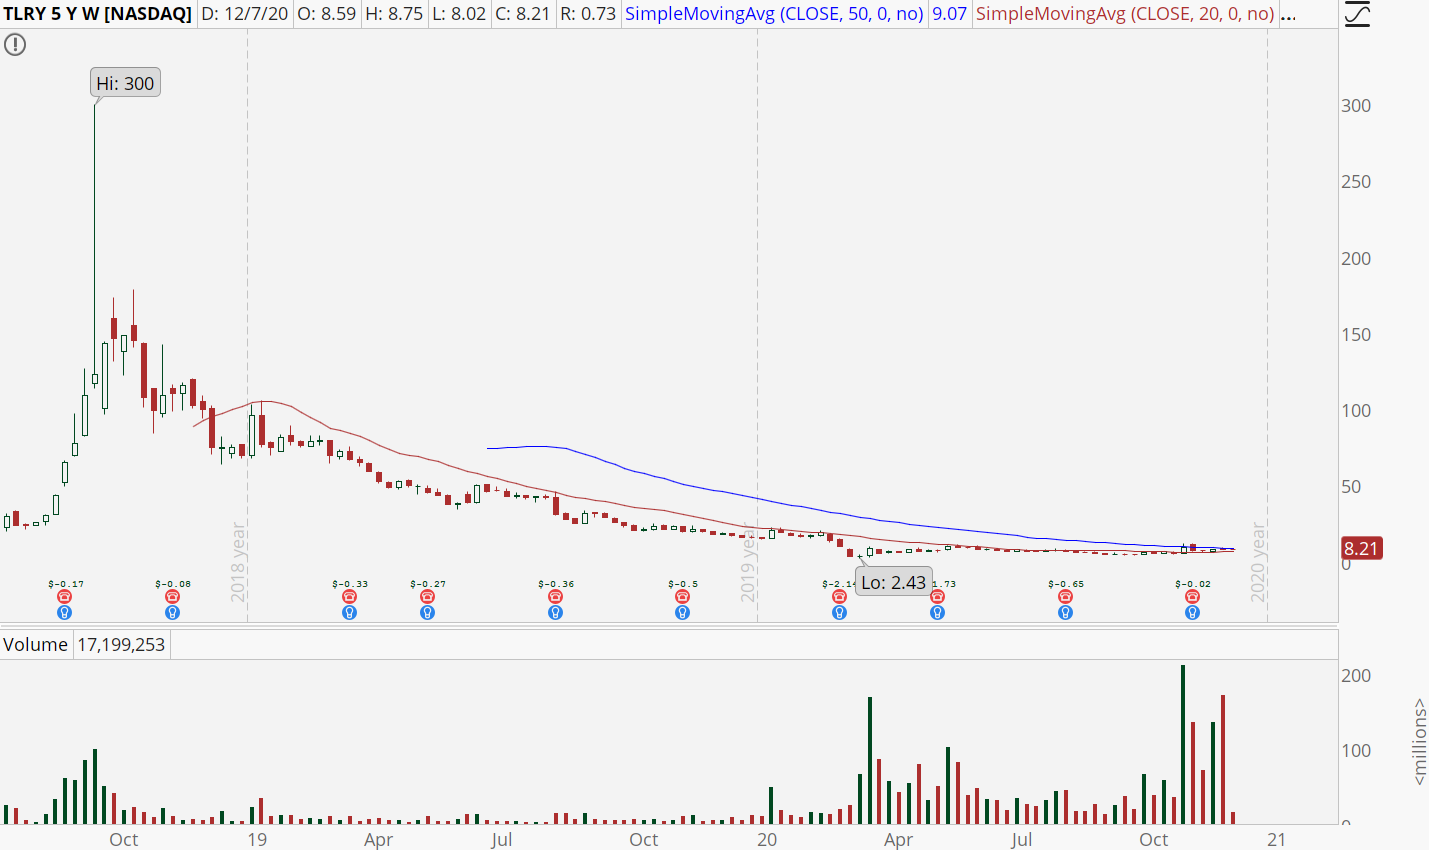Select the blue lightbulb icon under $-0.08
The image size is (1429, 850).
click(172, 612)
